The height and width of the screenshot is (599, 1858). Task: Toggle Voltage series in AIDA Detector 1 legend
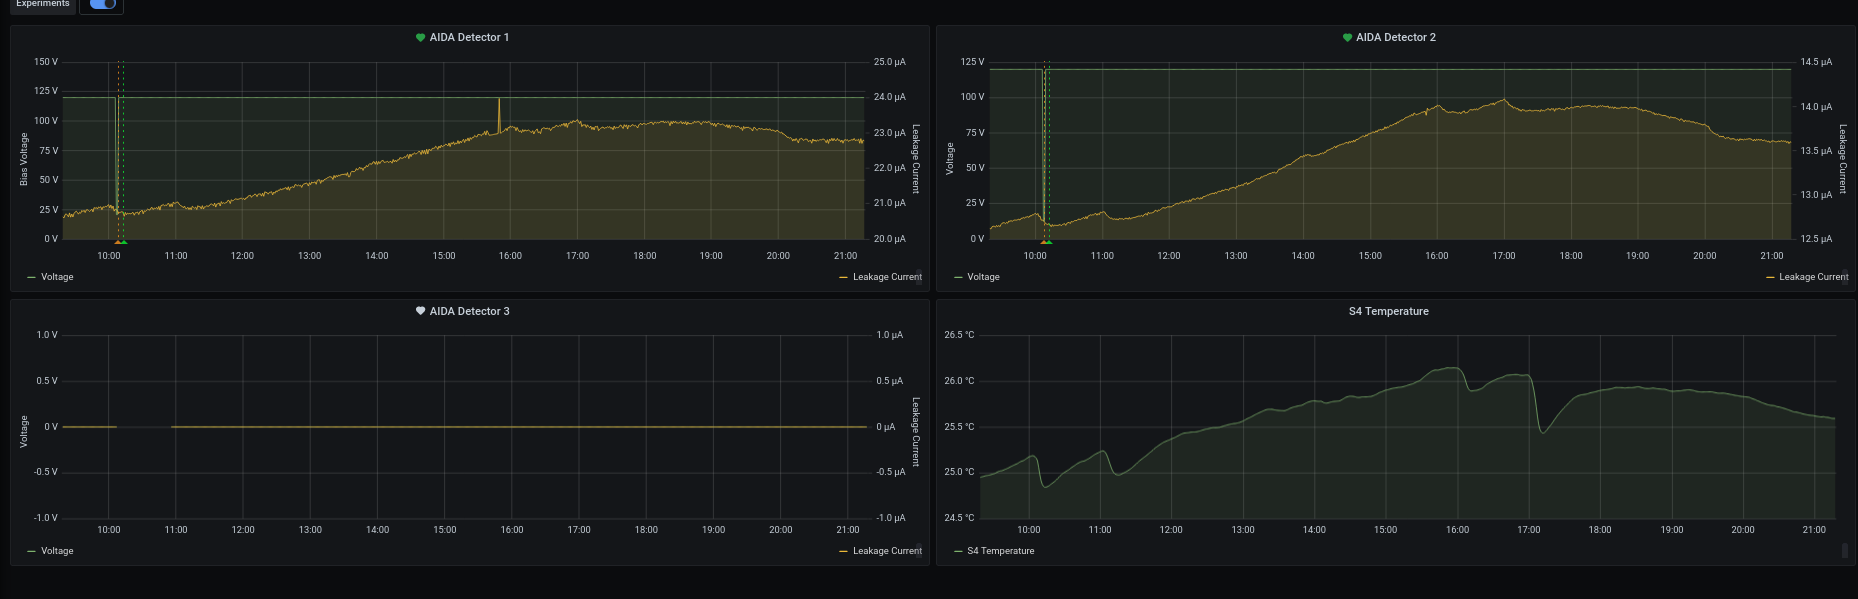coord(57,277)
